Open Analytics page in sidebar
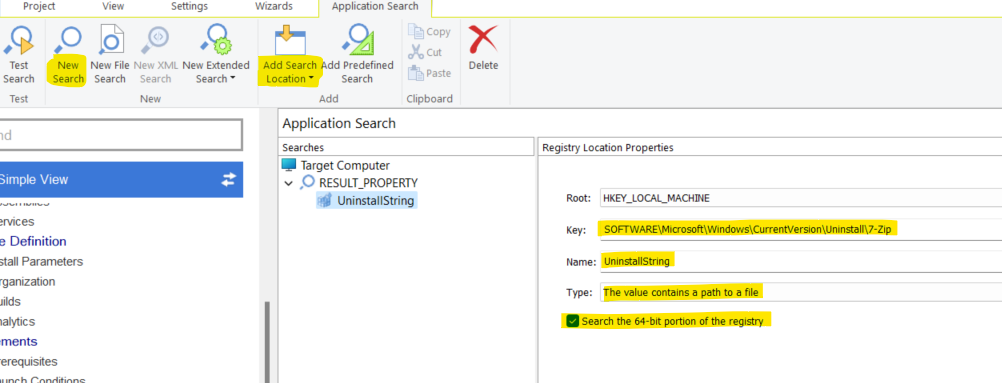The image size is (1002, 383). click(17, 322)
